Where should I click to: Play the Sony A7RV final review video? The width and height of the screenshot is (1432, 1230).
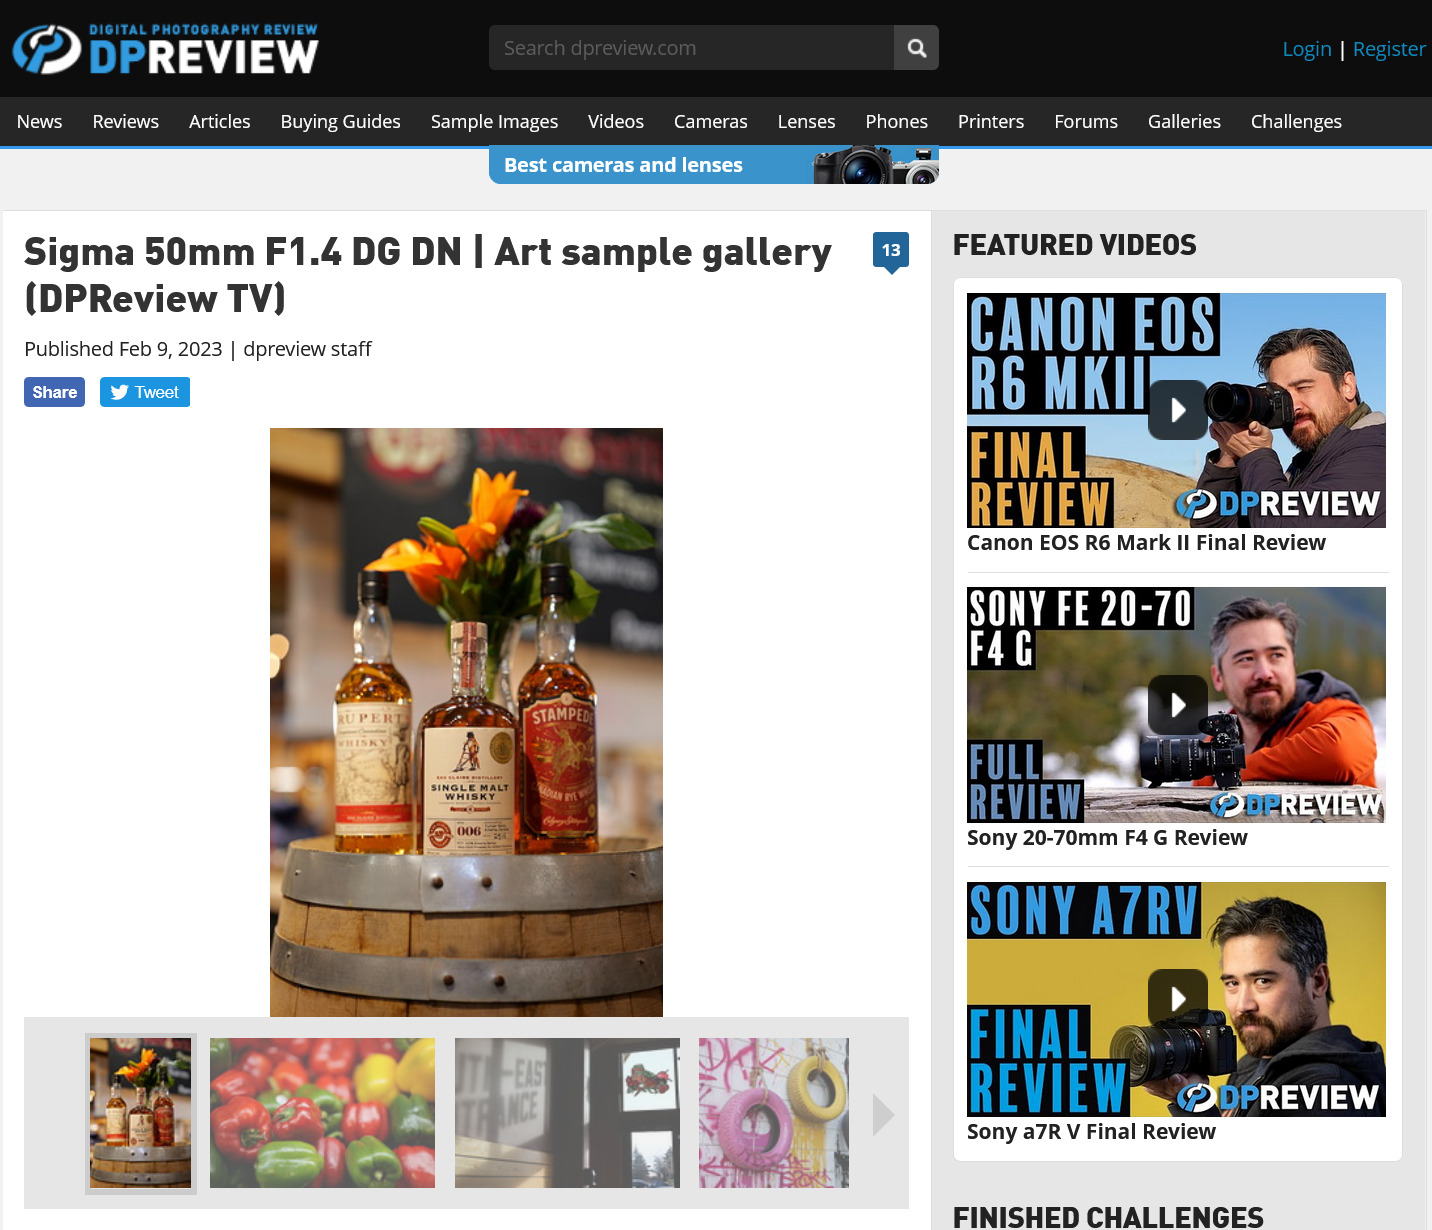(x=1176, y=999)
